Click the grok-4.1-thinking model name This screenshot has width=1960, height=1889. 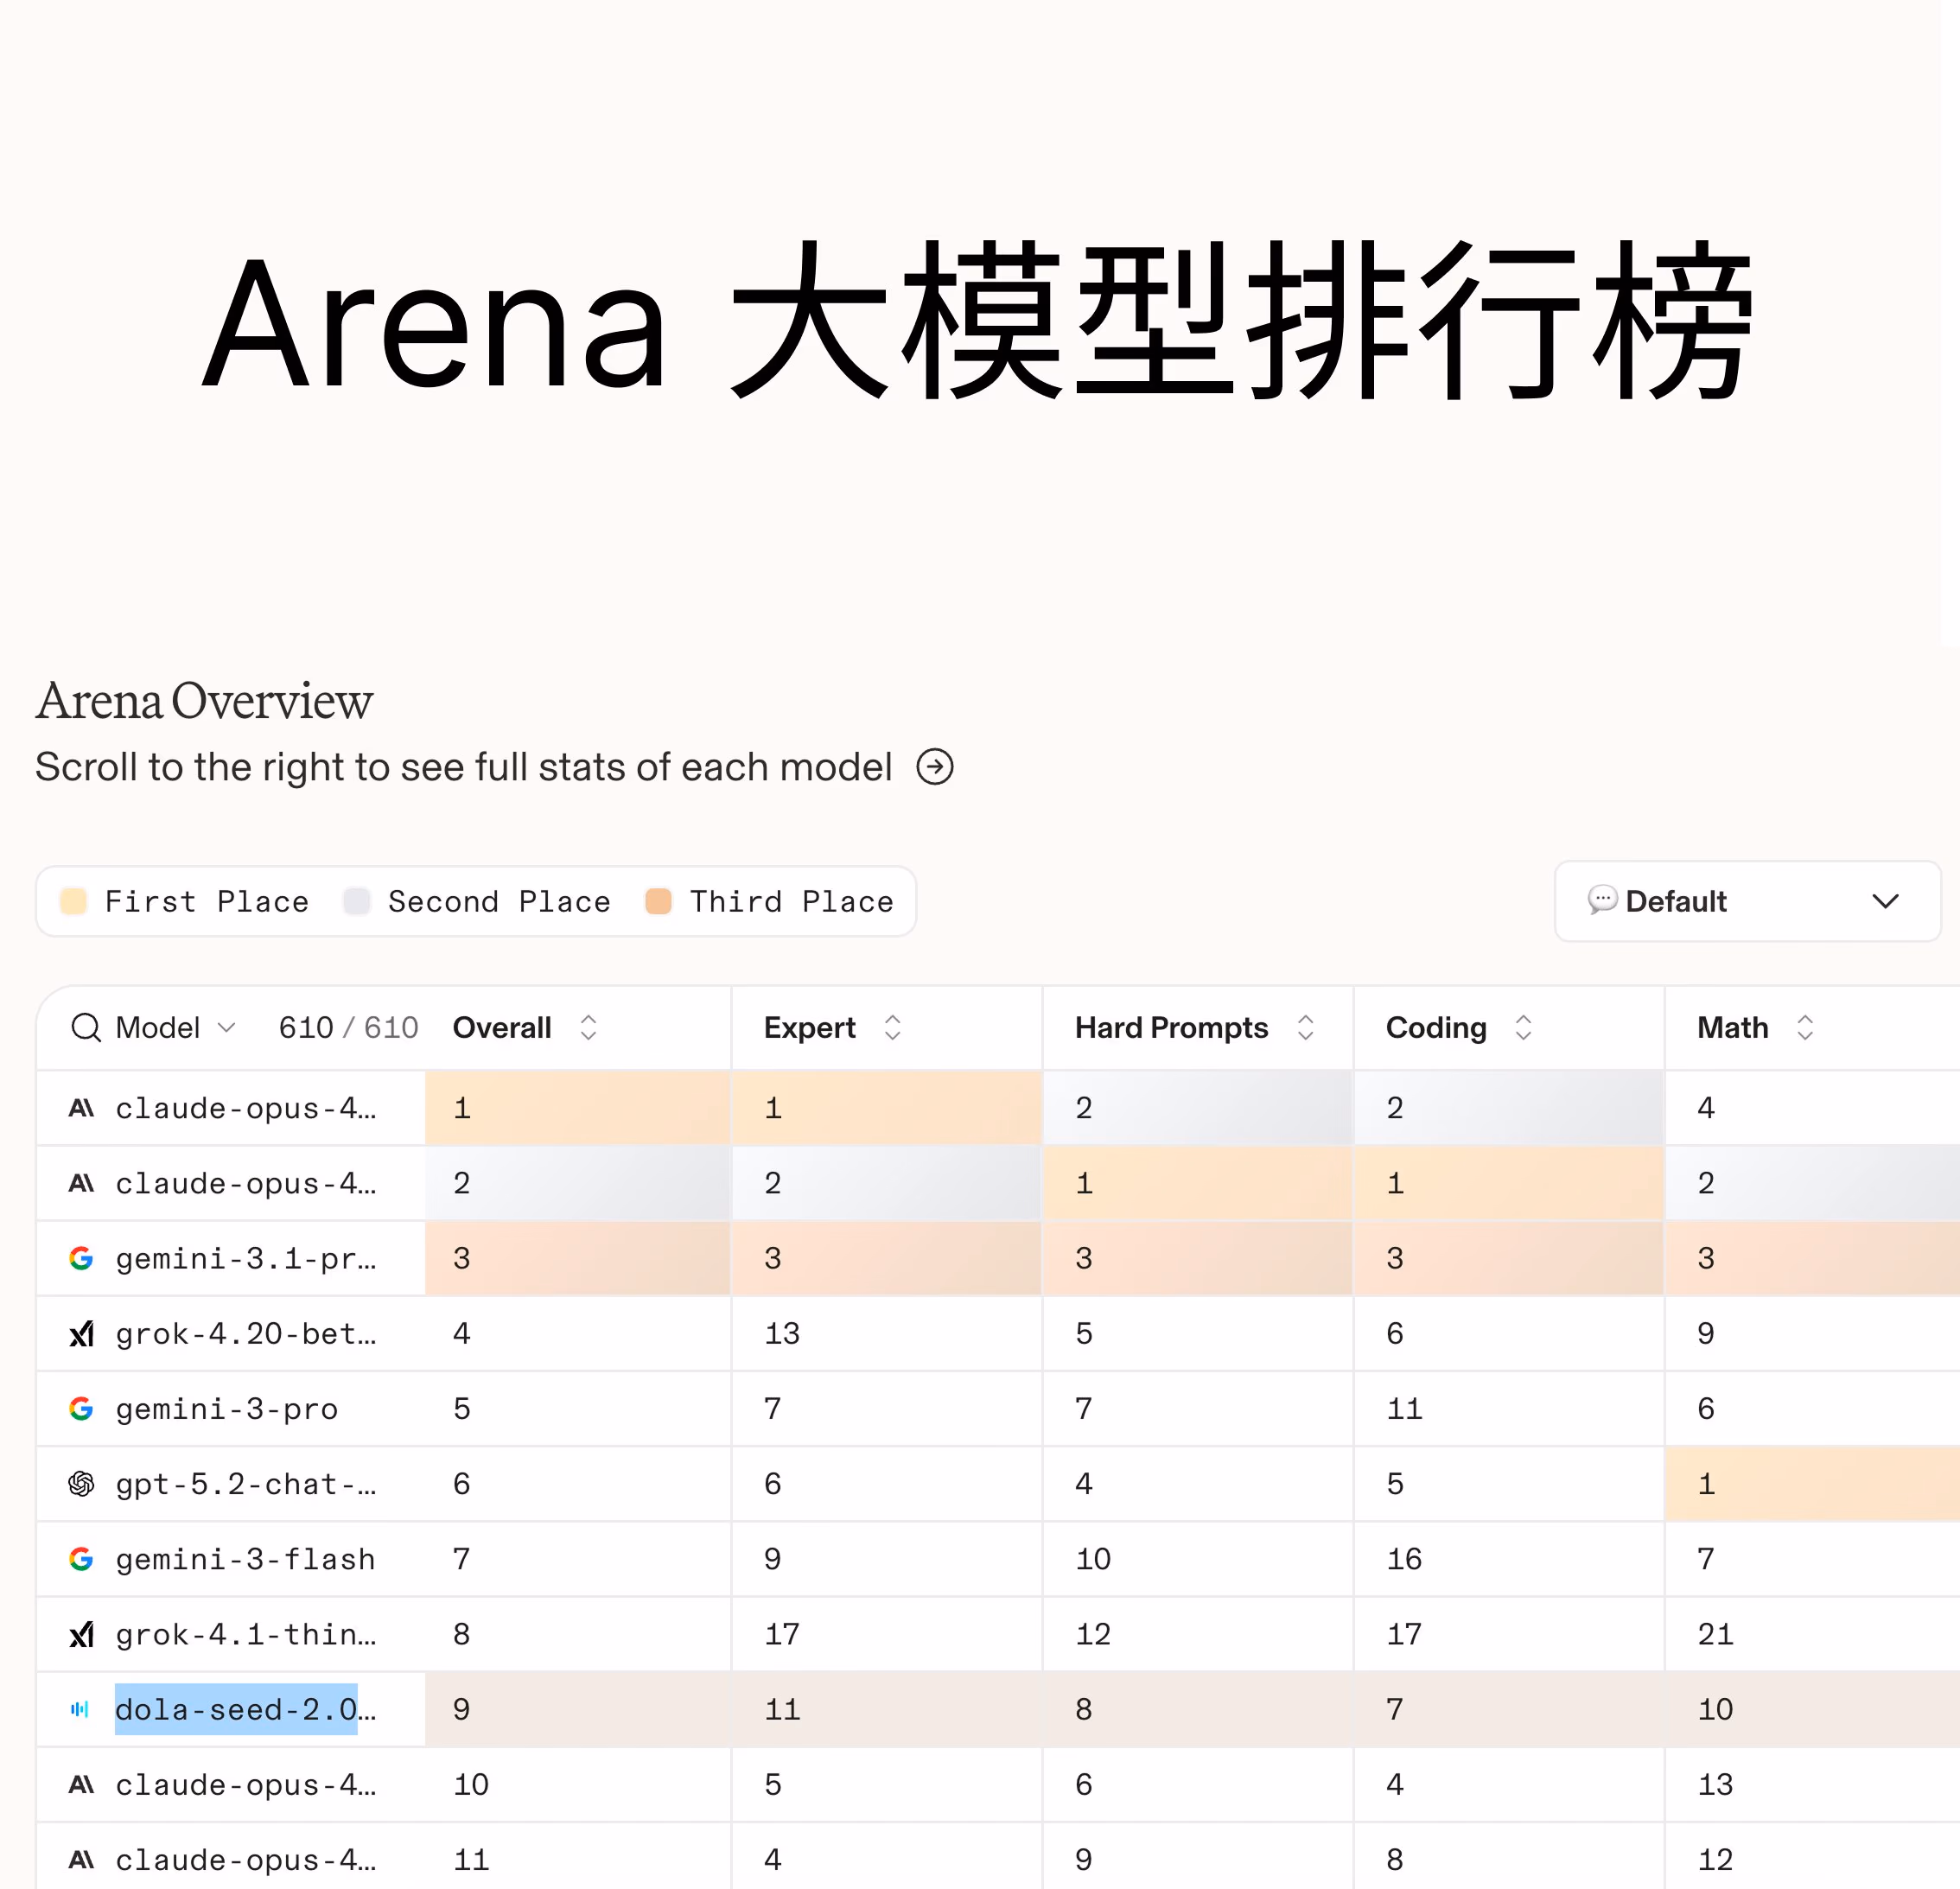coord(244,1634)
